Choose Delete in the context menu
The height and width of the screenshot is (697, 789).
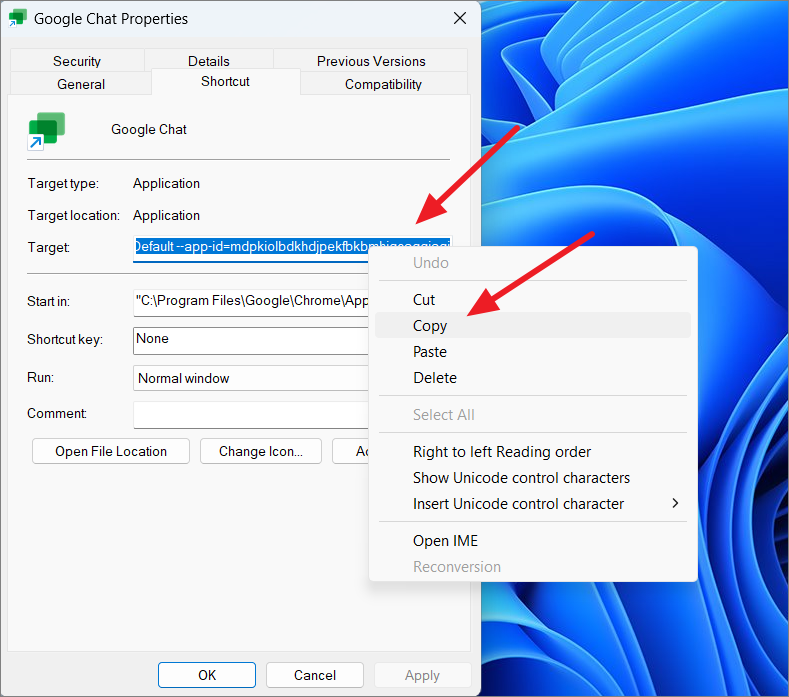tap(533, 377)
